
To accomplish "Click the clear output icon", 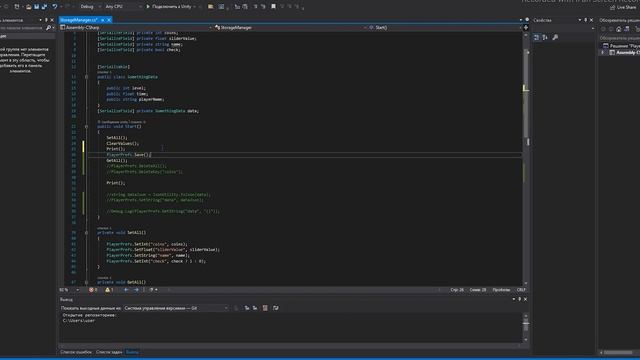I will point(265,308).
